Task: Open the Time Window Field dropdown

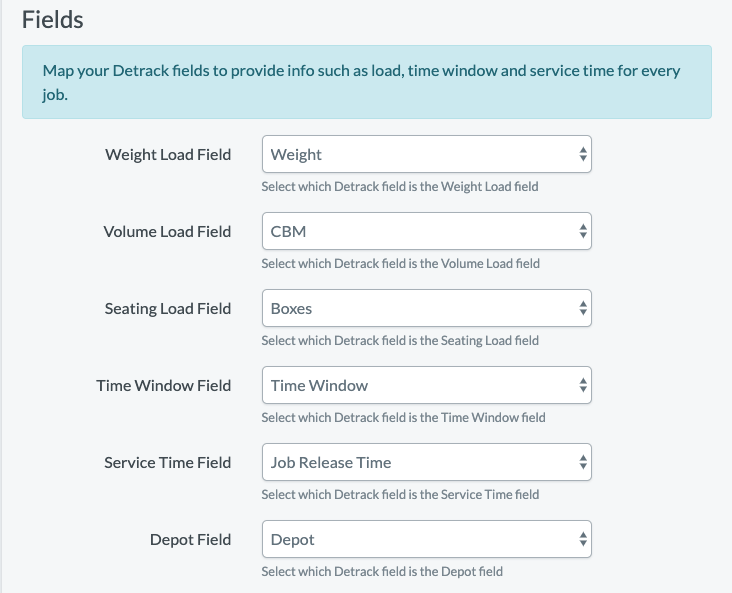Action: pyautogui.click(x=427, y=385)
